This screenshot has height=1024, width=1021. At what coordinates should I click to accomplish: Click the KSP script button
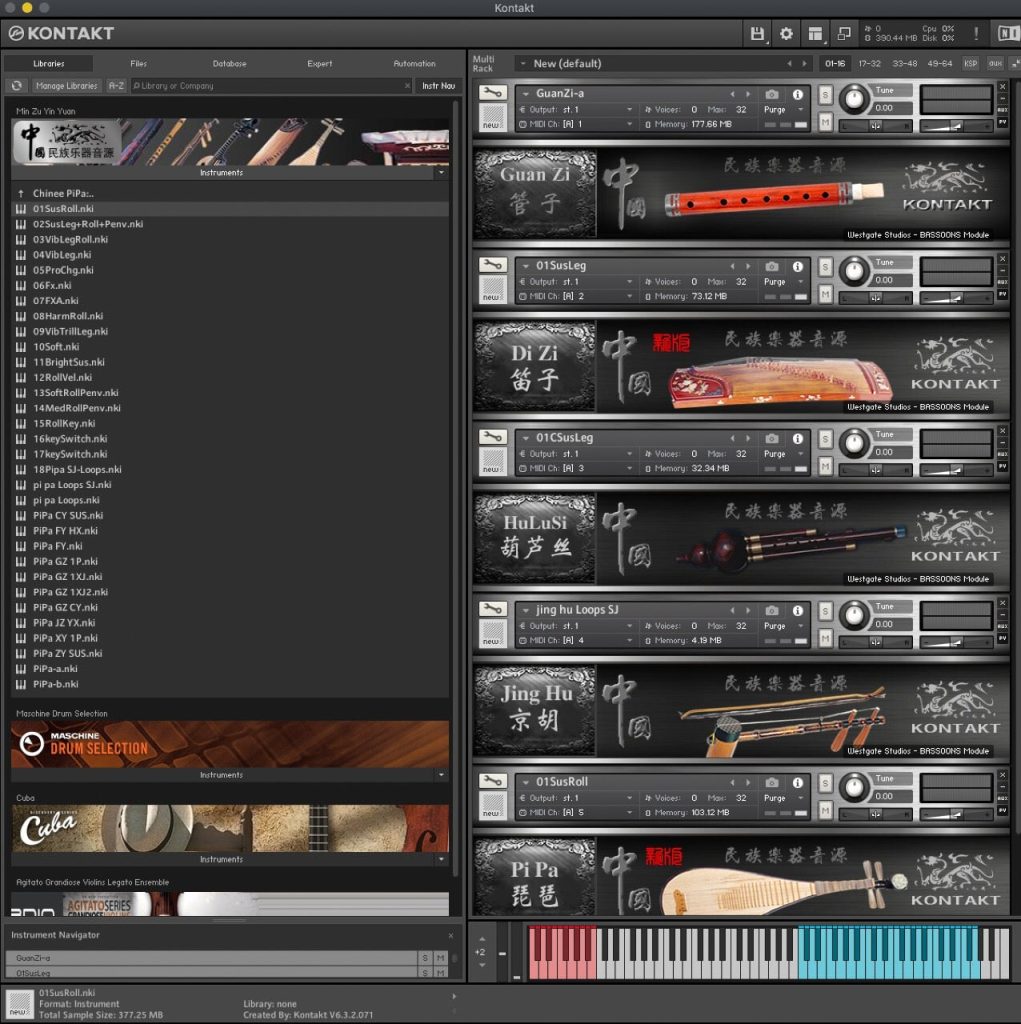coord(971,63)
